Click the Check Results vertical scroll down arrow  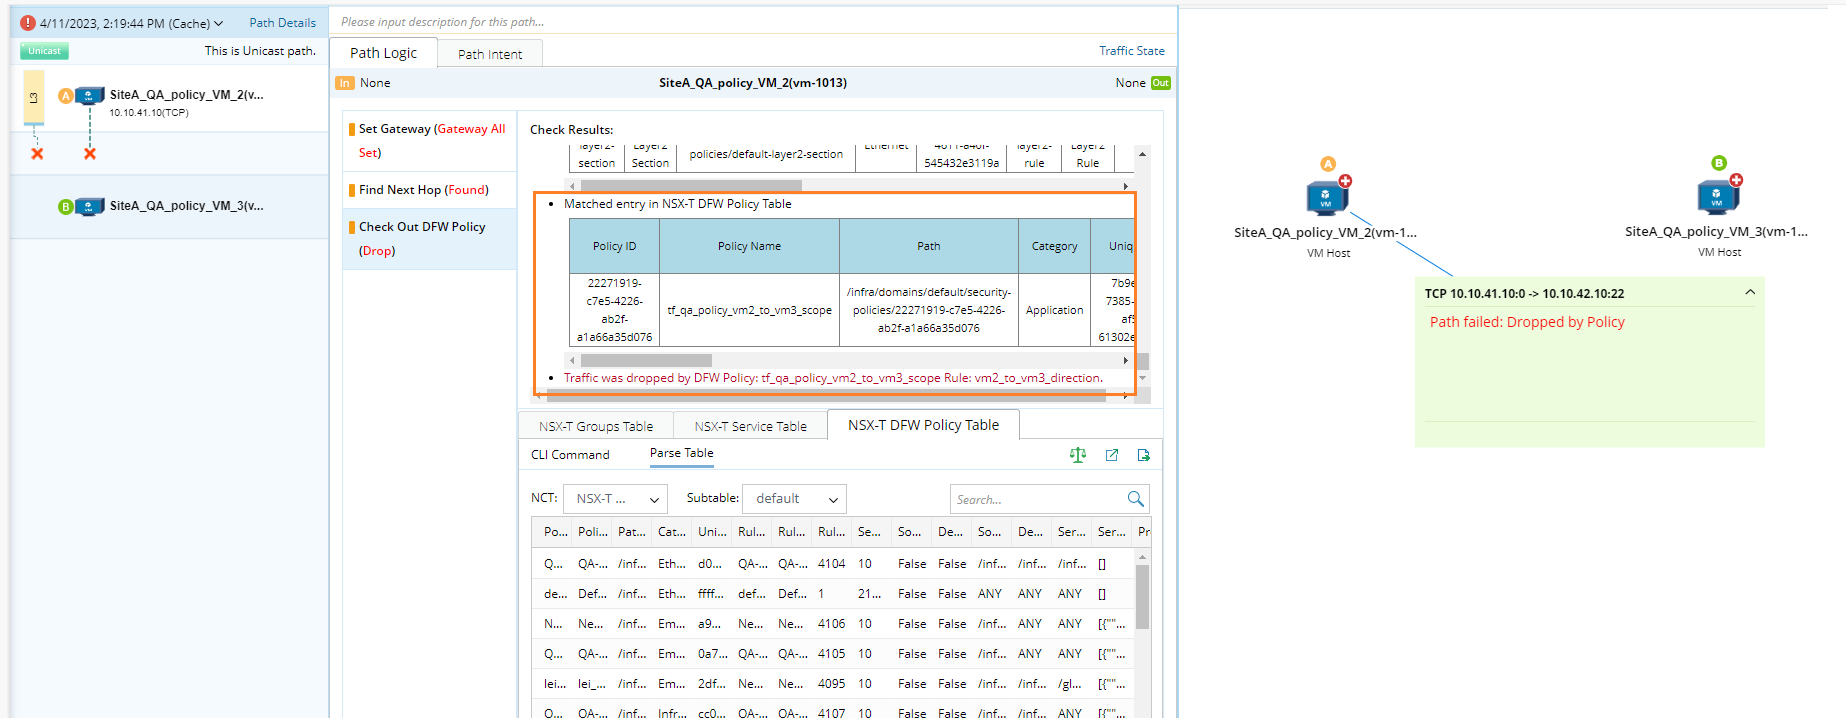click(x=1143, y=378)
